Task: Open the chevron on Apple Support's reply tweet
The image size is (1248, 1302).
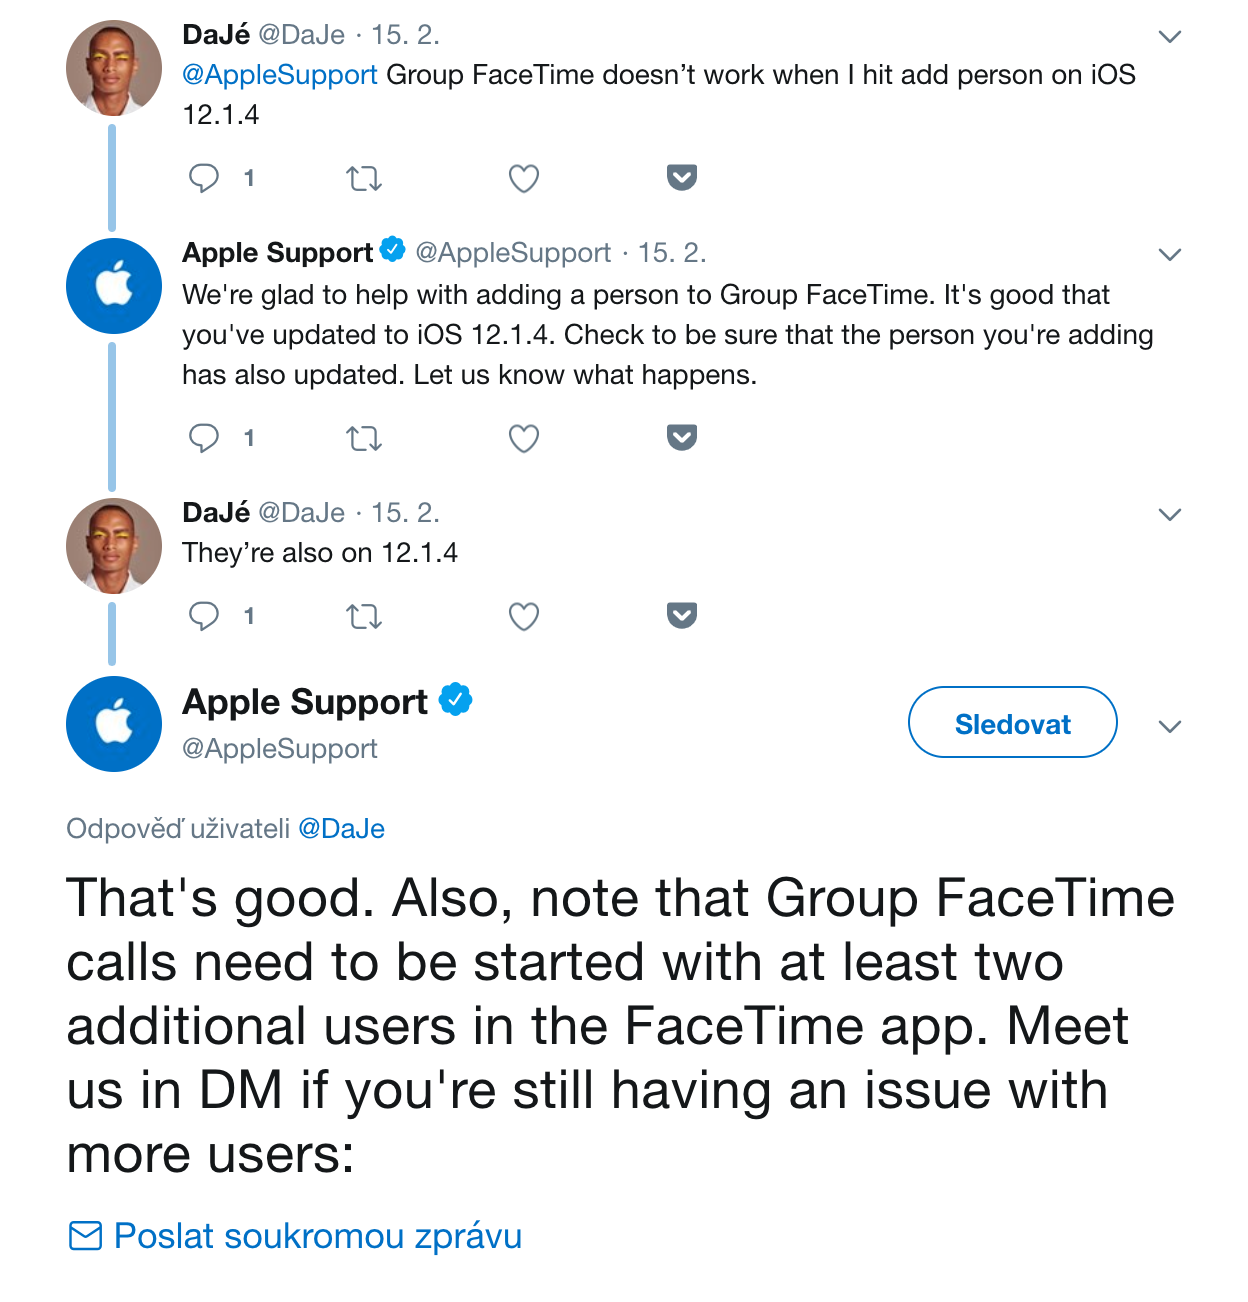Action: (1169, 254)
